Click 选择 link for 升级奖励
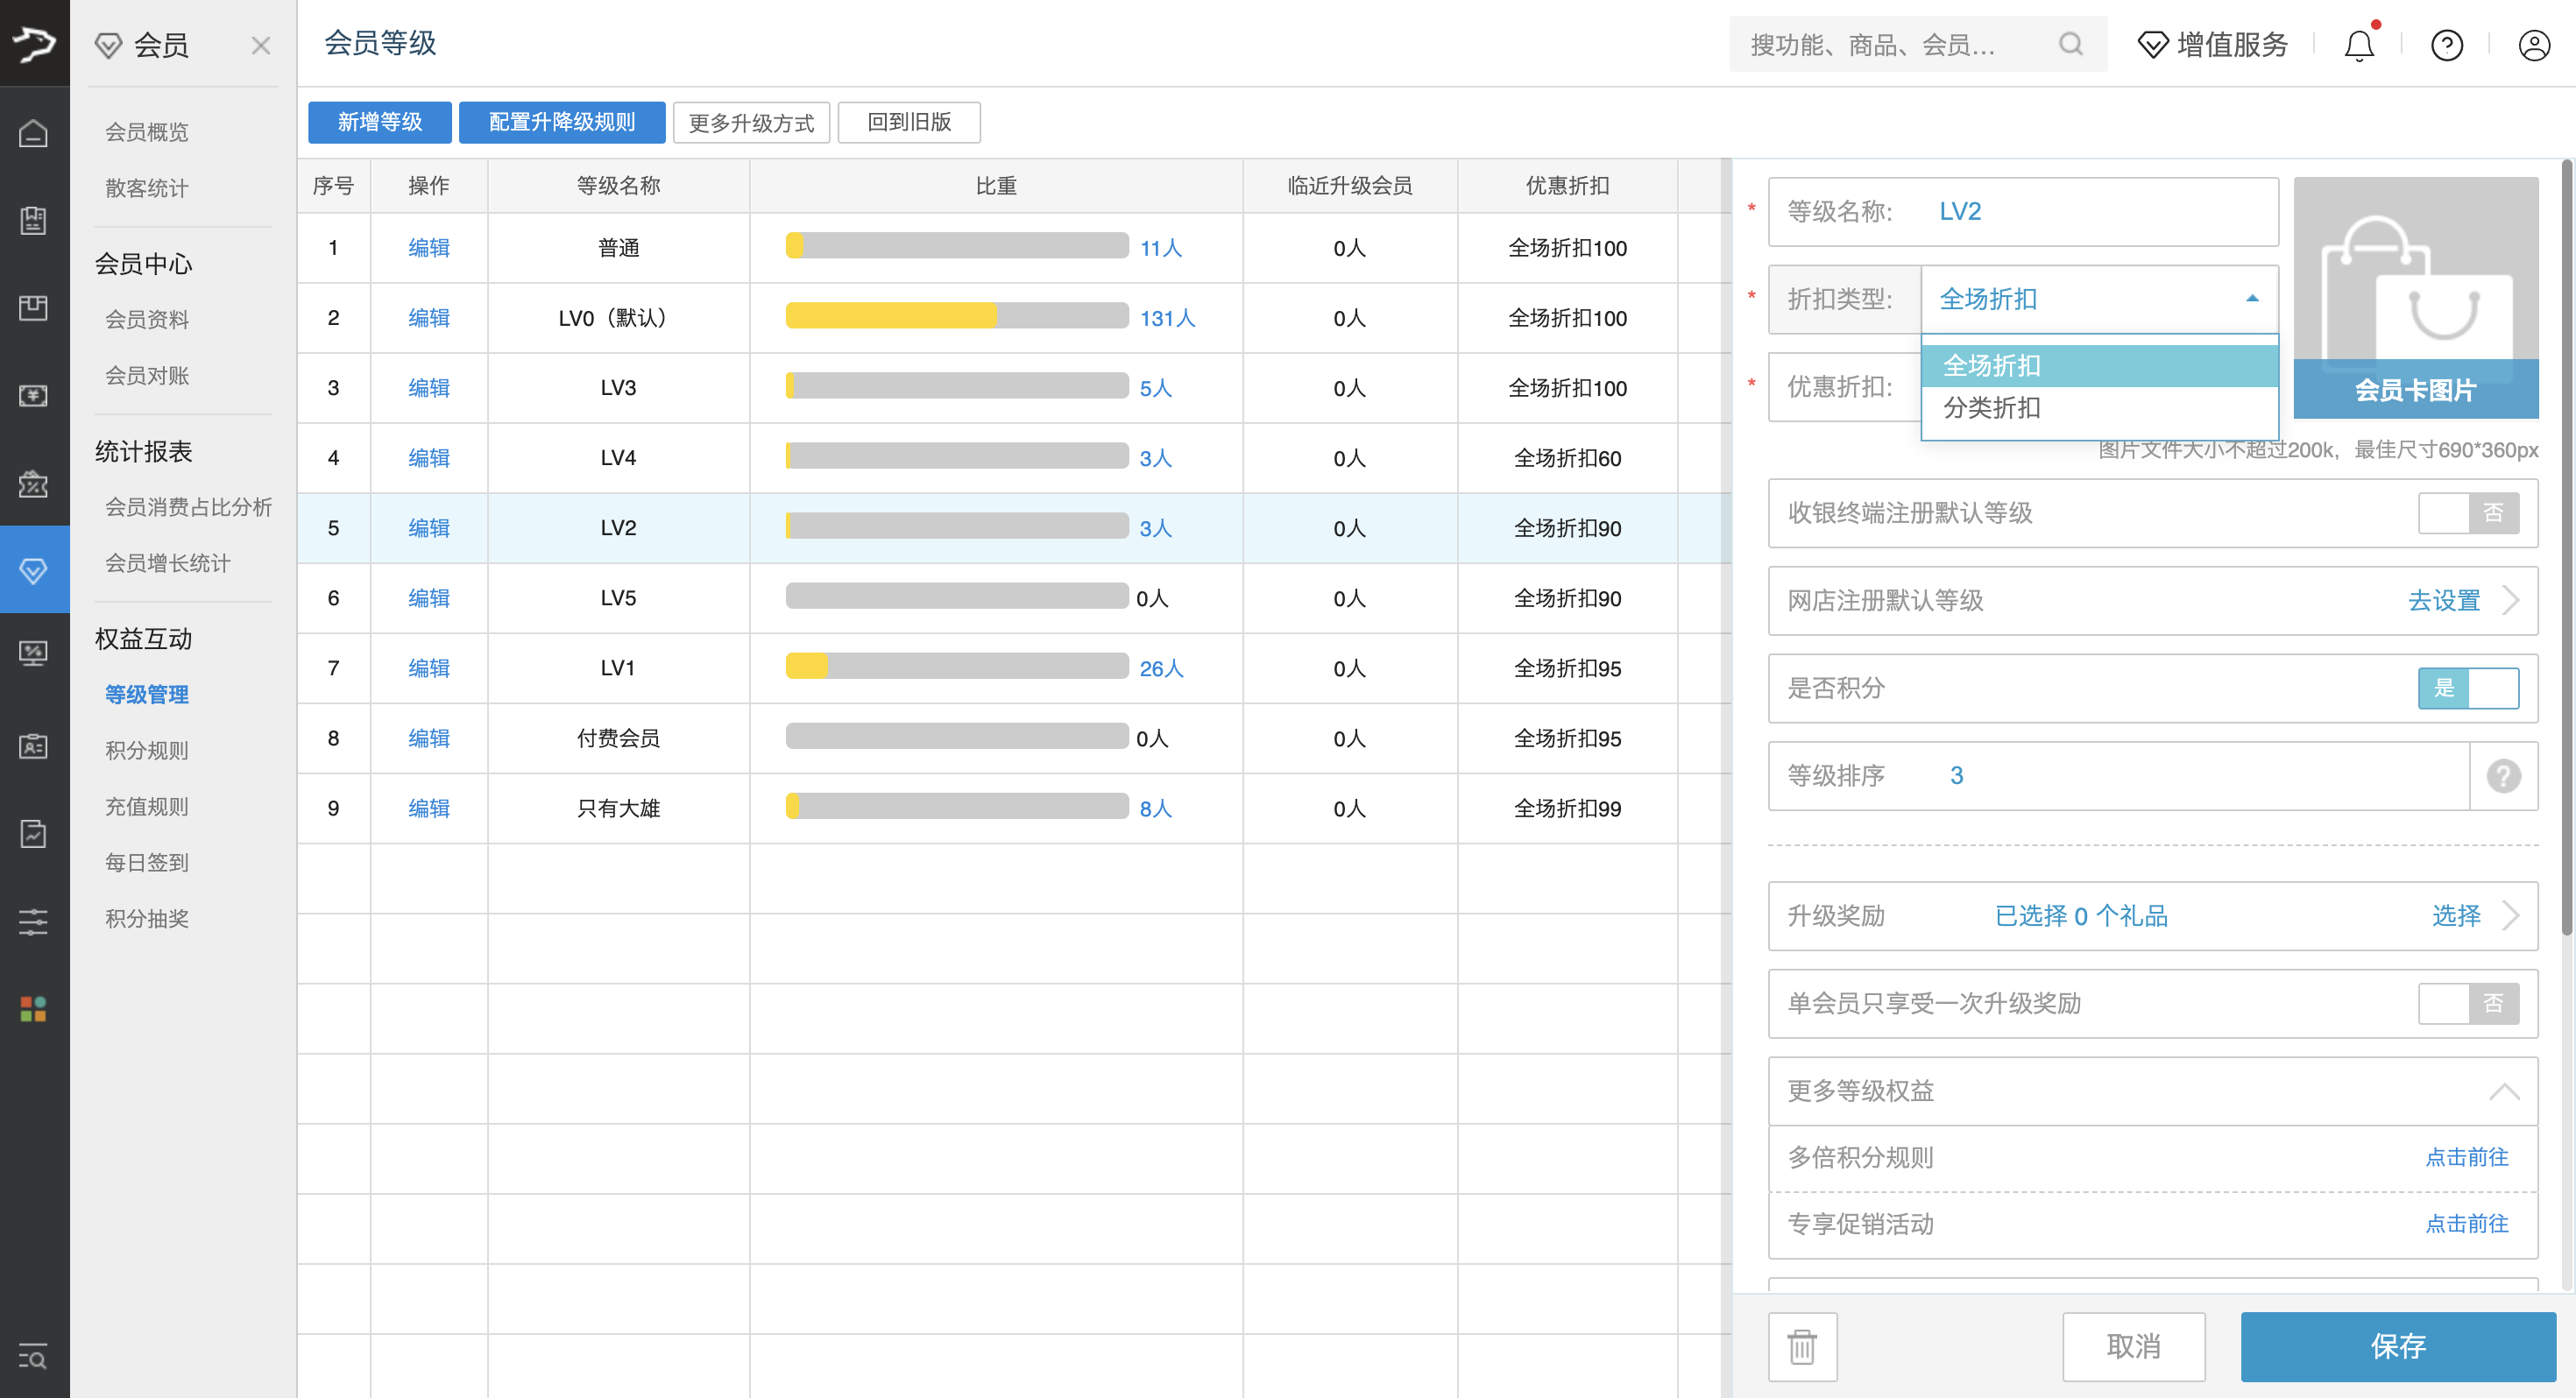This screenshot has width=2576, height=1398. coord(2456,916)
